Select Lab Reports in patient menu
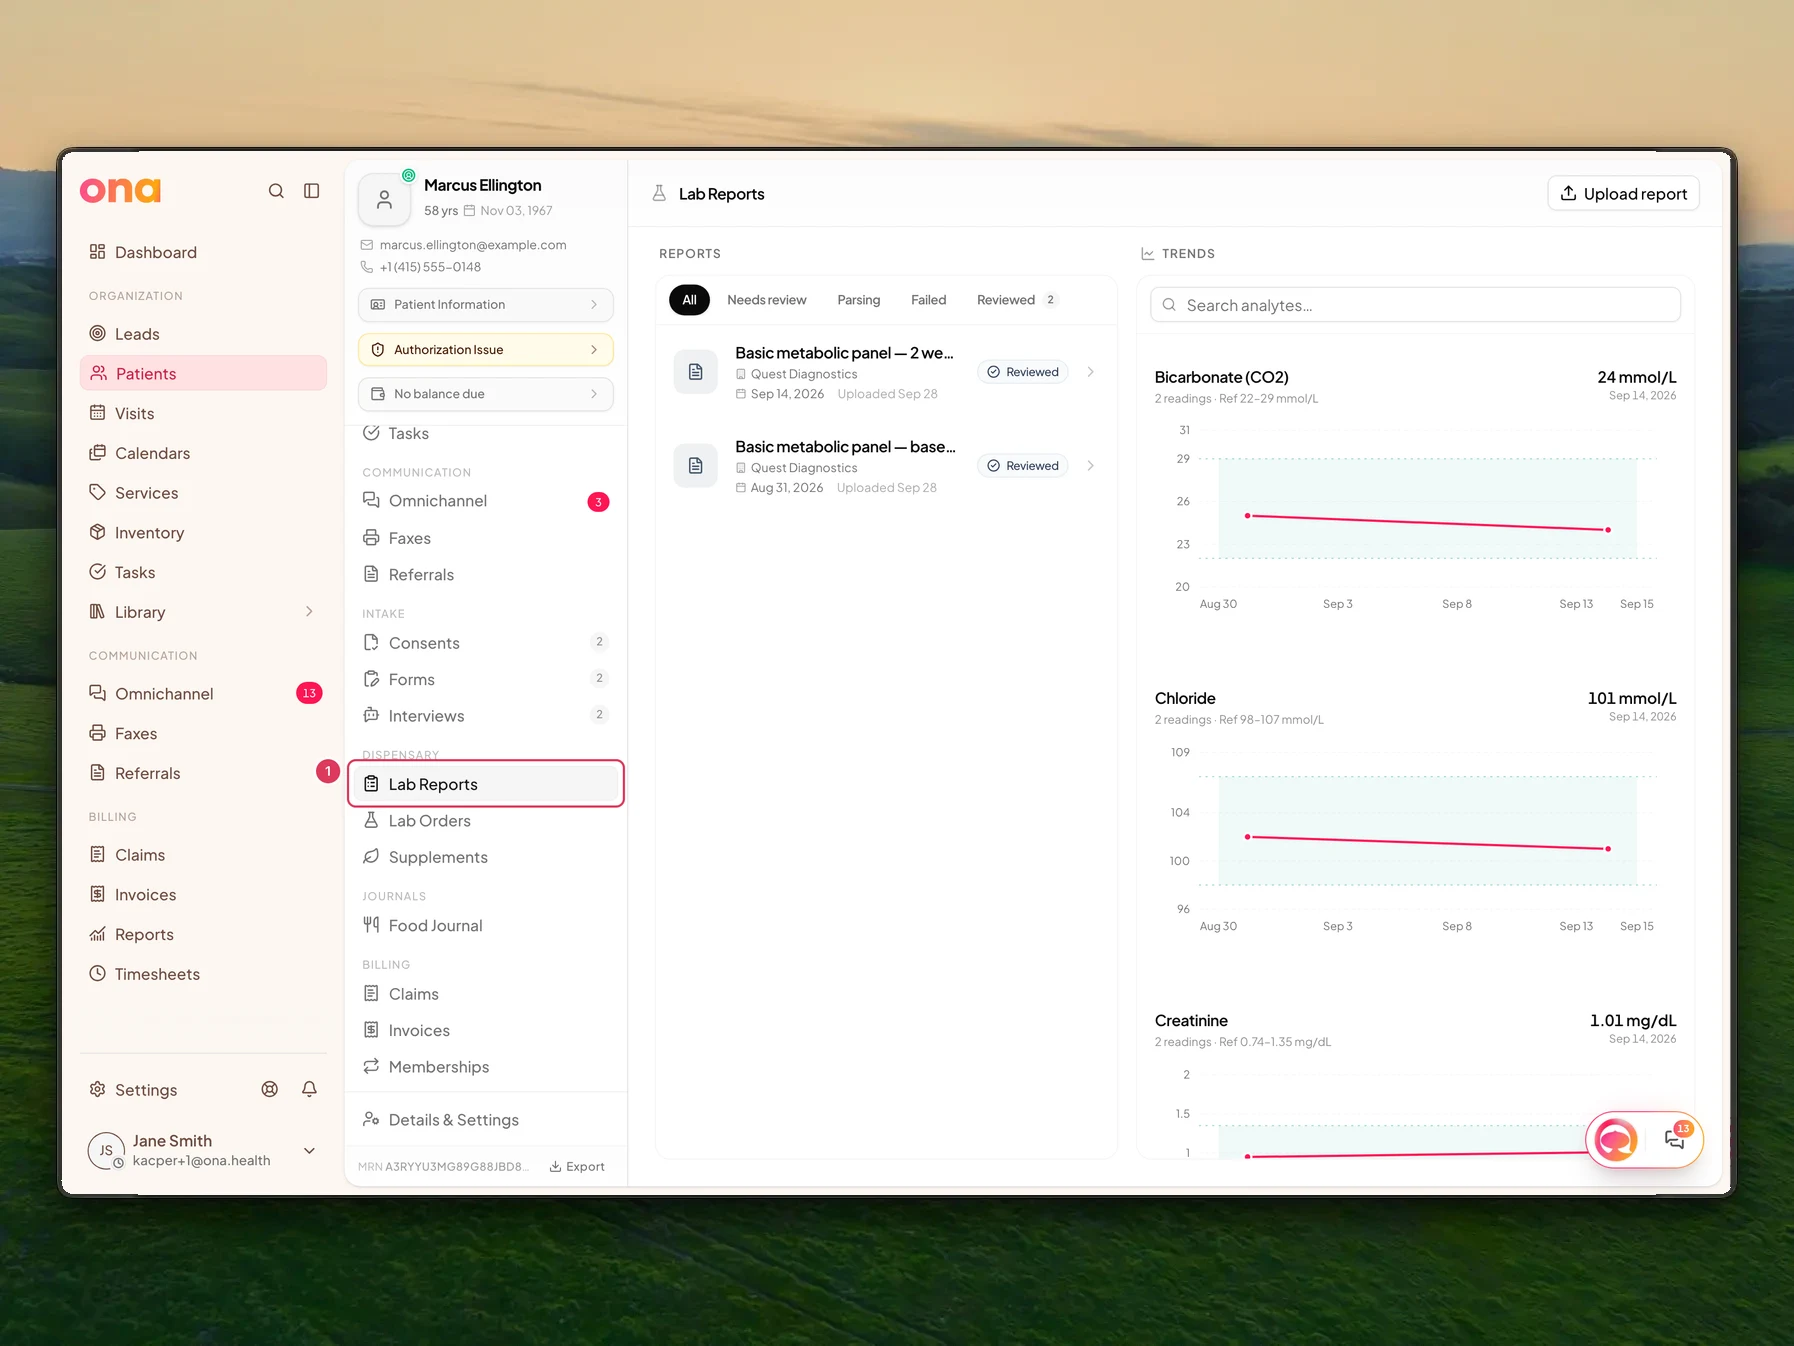The image size is (1794, 1346). 486,784
